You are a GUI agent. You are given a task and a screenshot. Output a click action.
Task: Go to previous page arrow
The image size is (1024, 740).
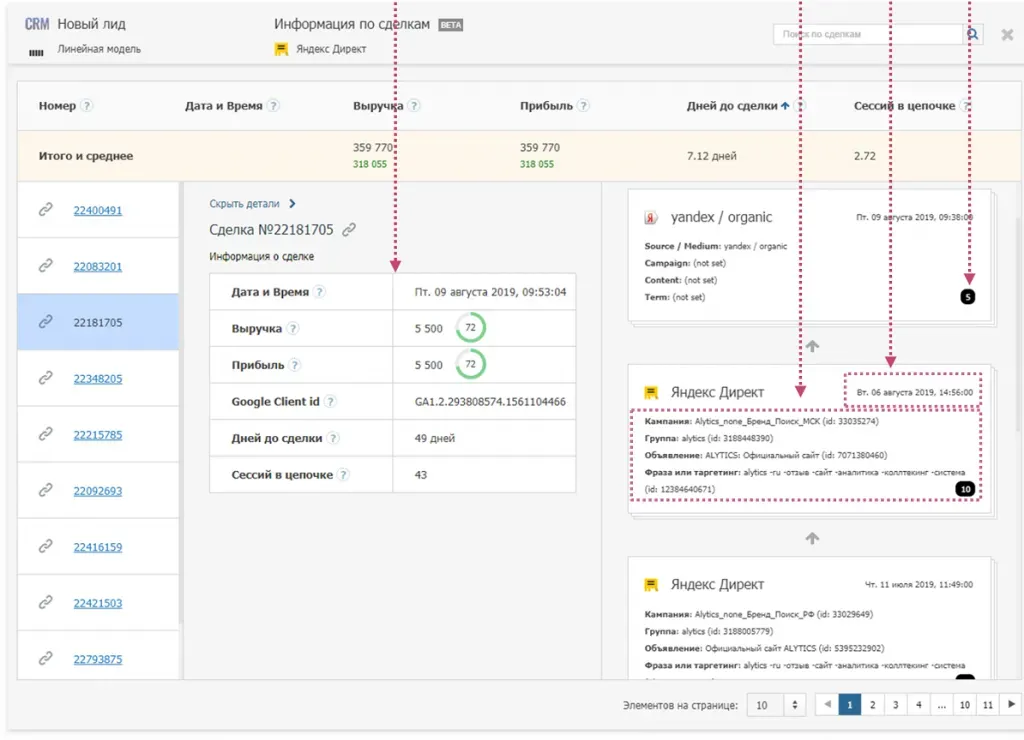pyautogui.click(x=827, y=705)
